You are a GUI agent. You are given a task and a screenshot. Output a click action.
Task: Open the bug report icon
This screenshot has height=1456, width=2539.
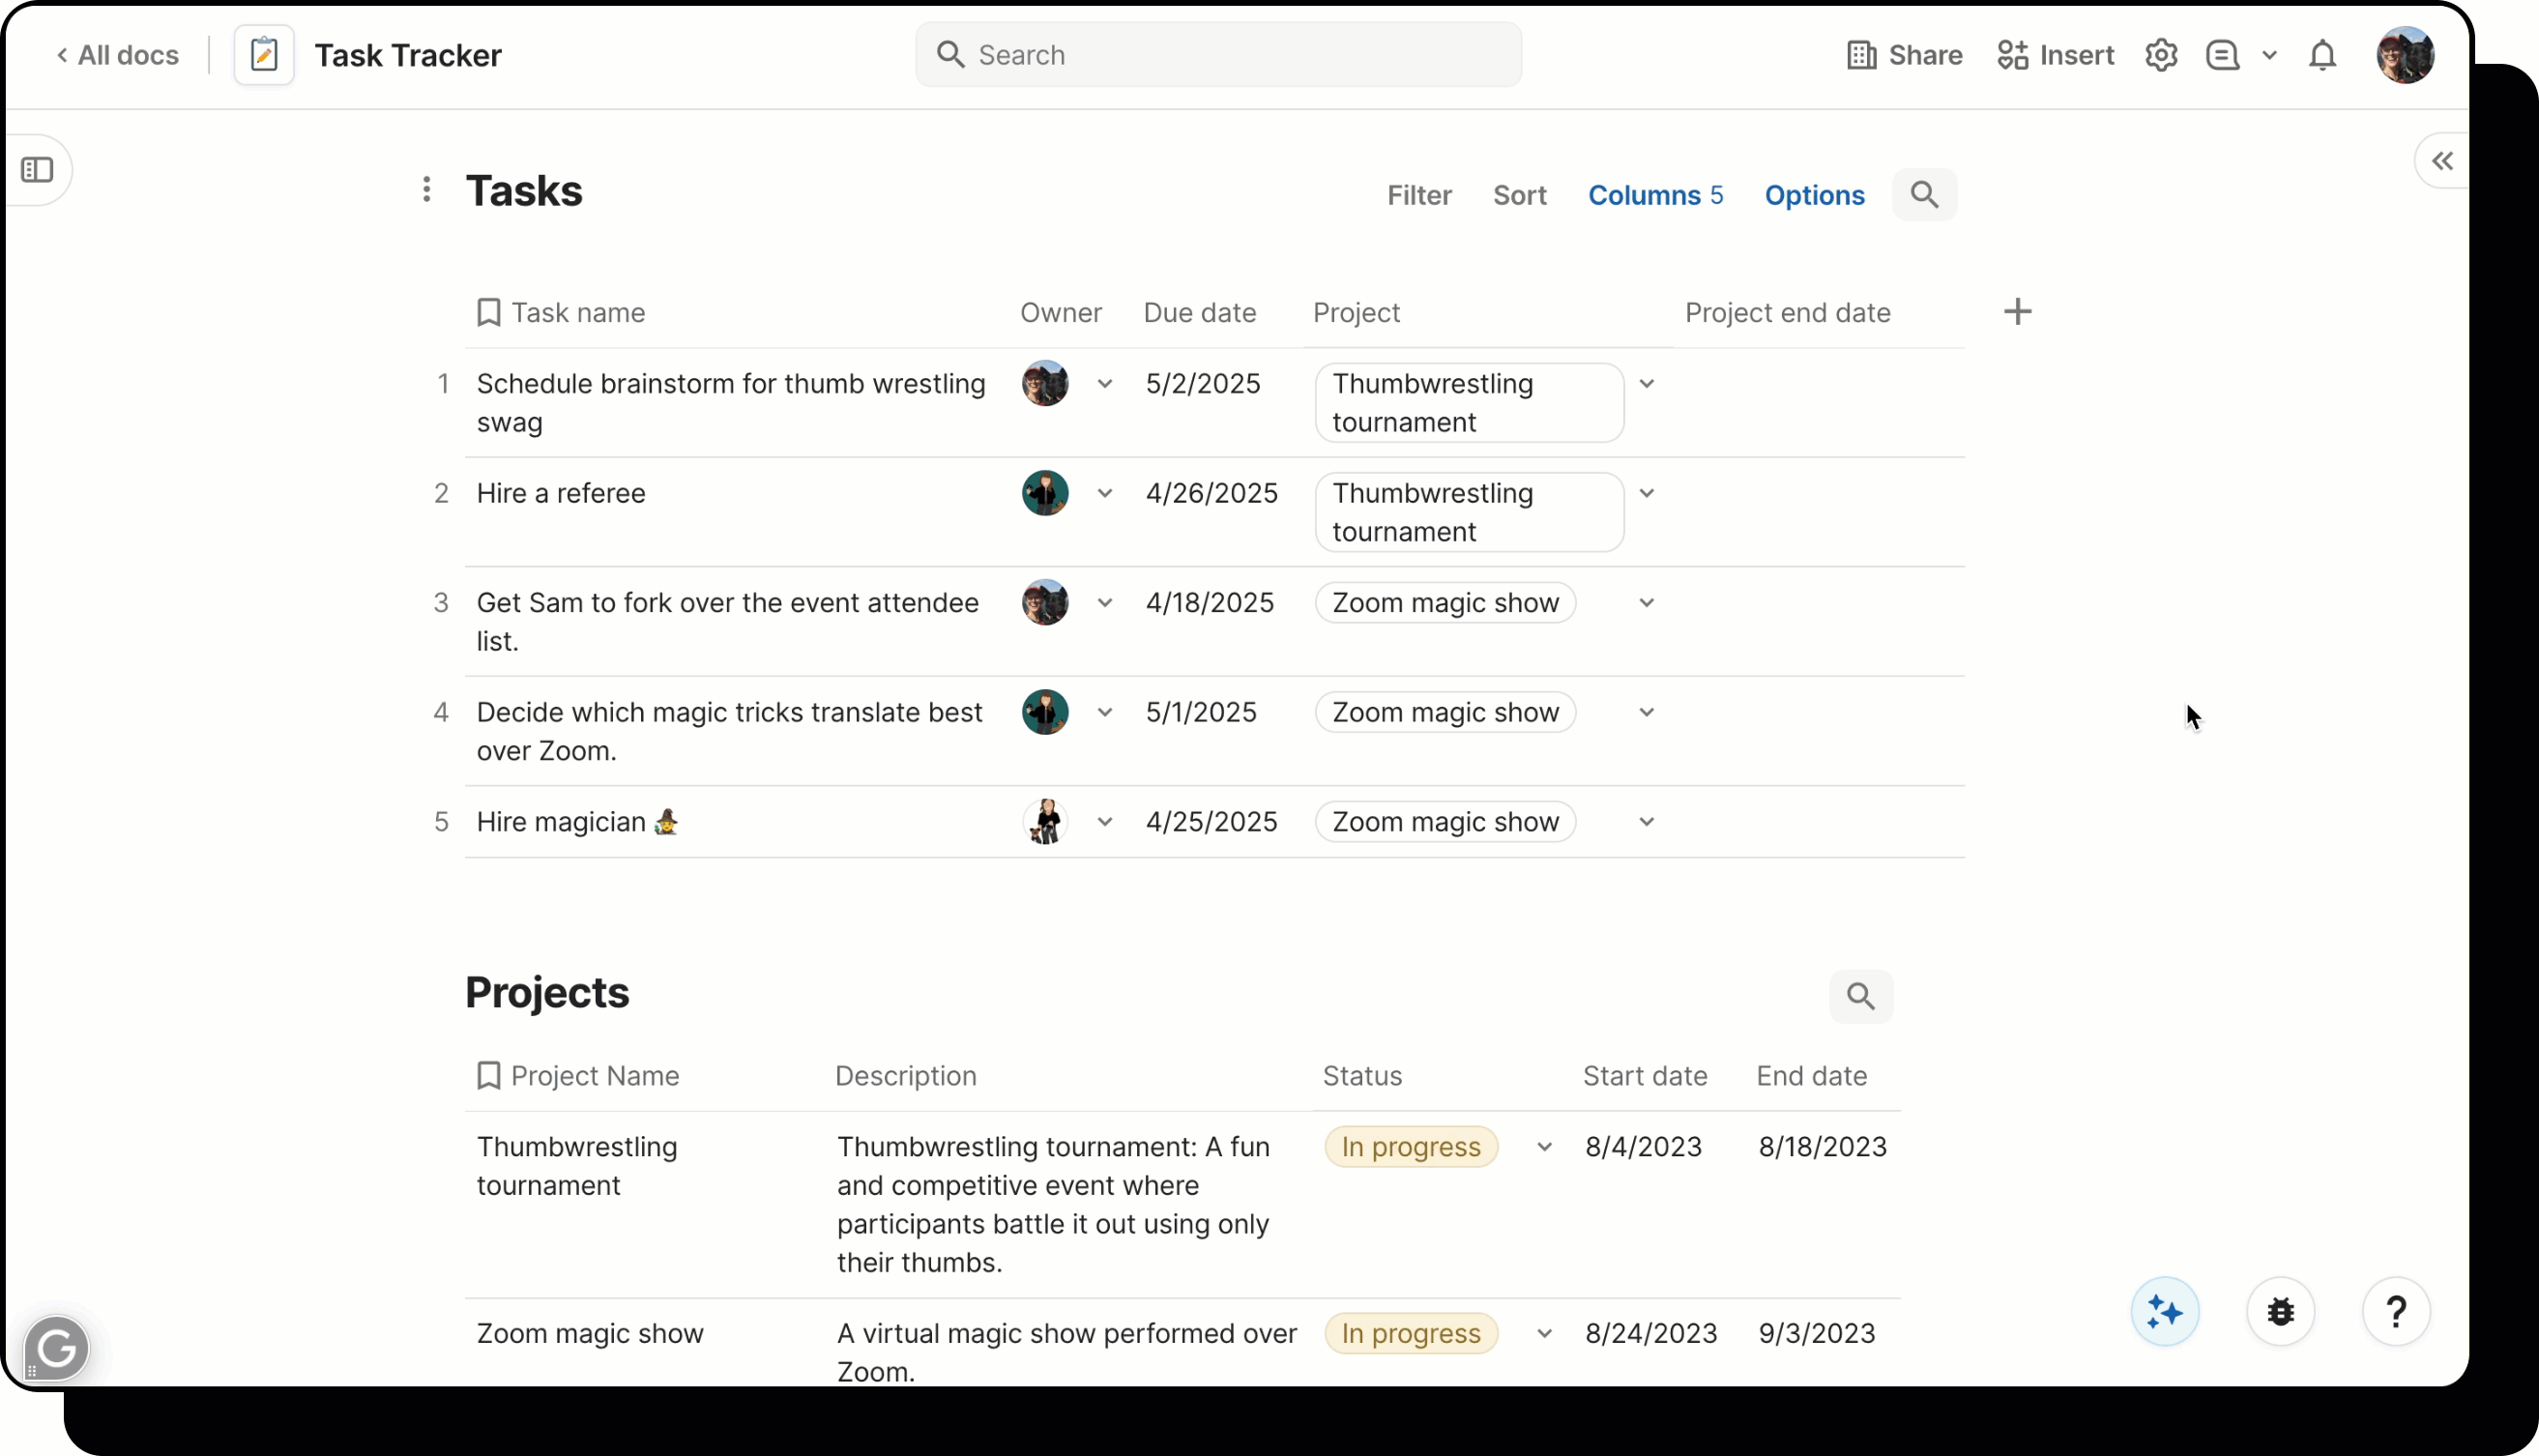pyautogui.click(x=2280, y=1312)
